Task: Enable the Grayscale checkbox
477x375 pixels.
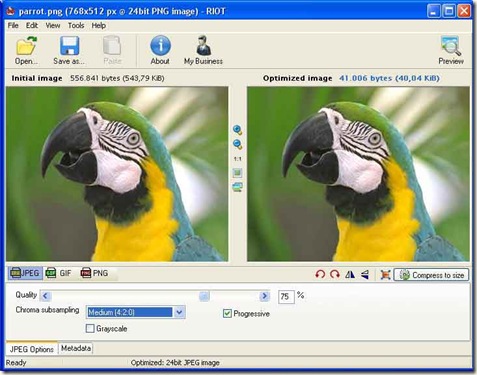Action: pos(90,328)
